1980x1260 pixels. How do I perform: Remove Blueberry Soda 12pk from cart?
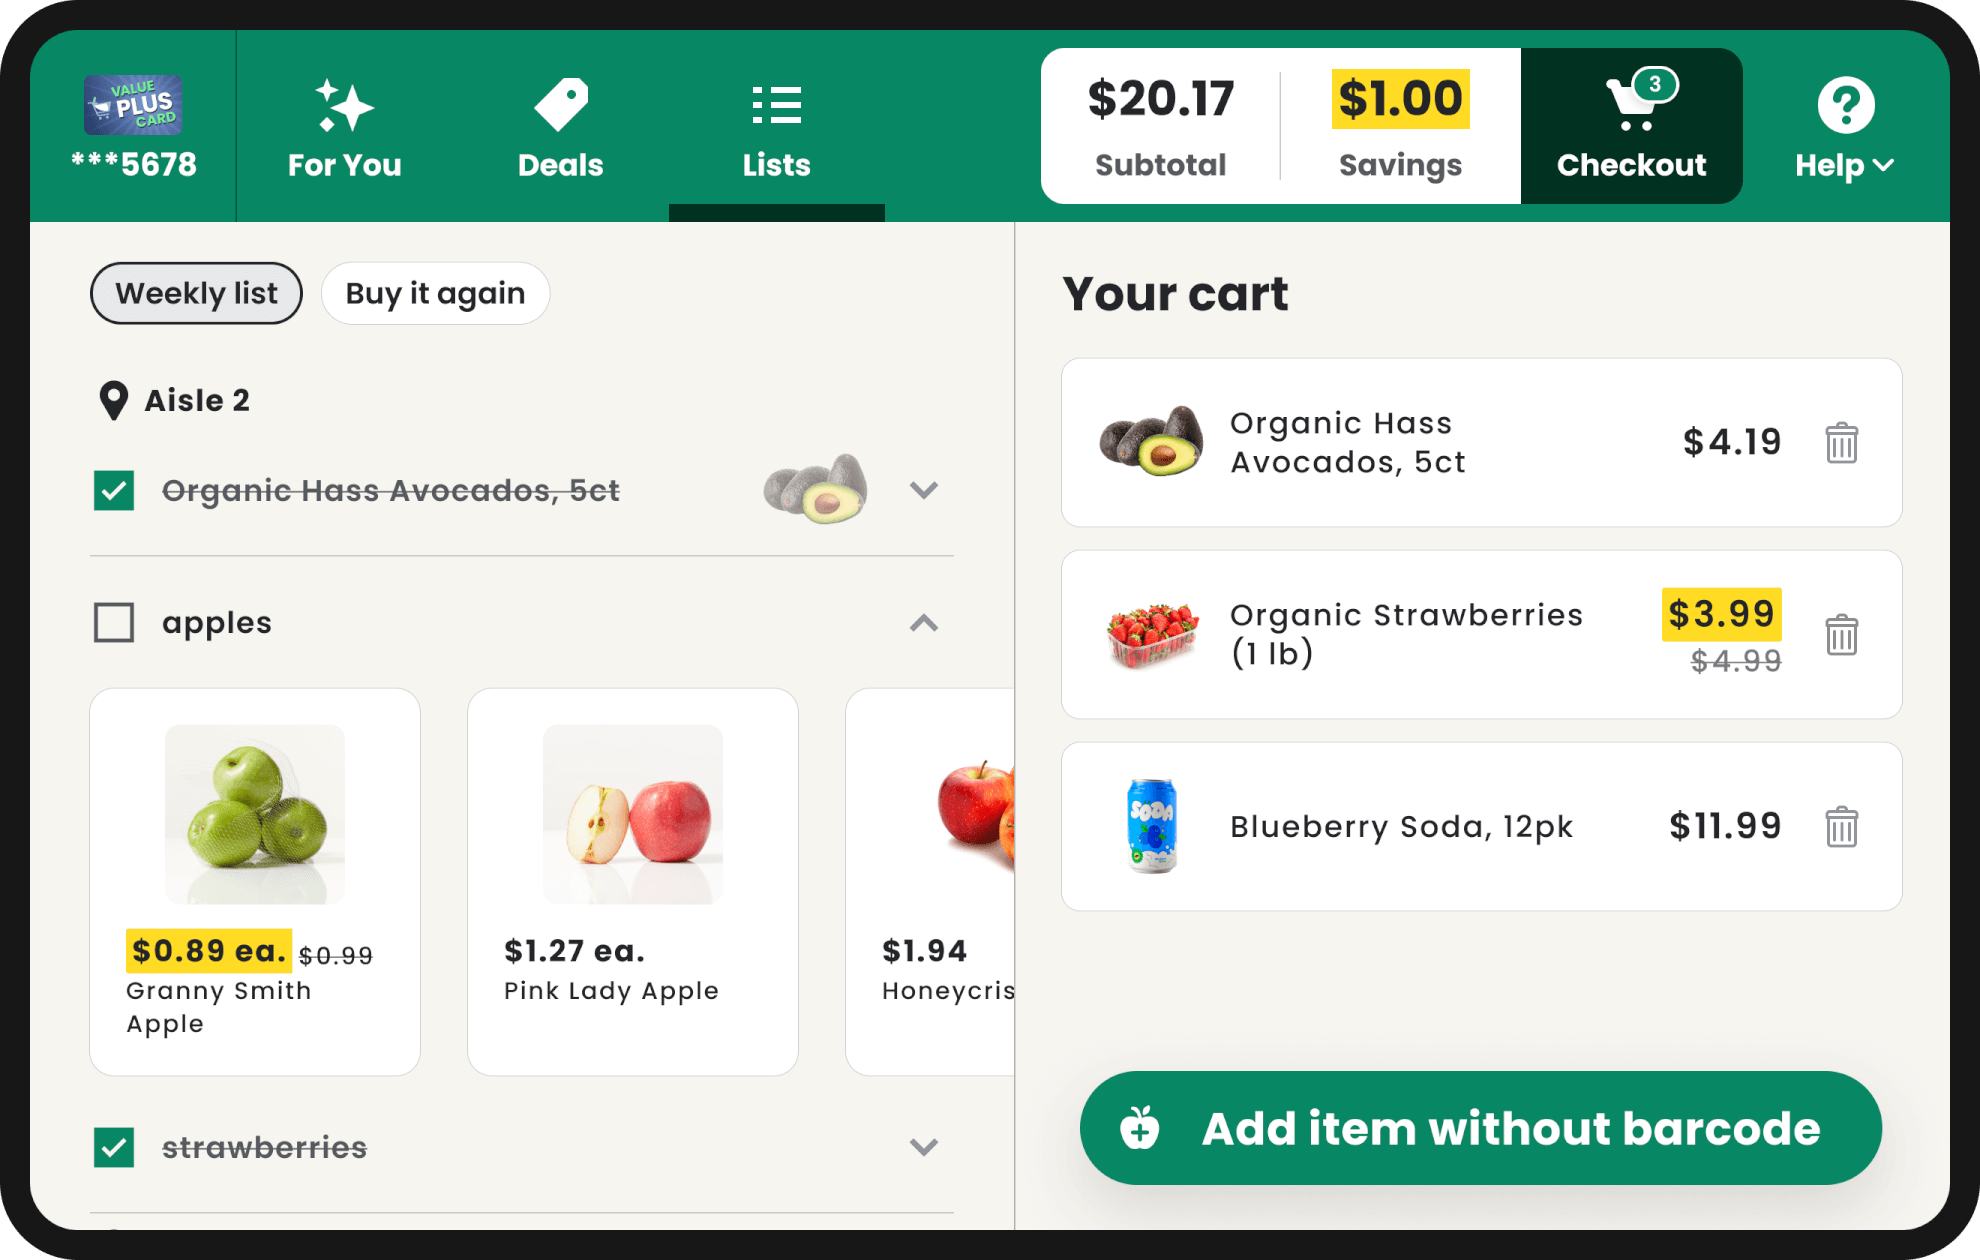coord(1842,826)
